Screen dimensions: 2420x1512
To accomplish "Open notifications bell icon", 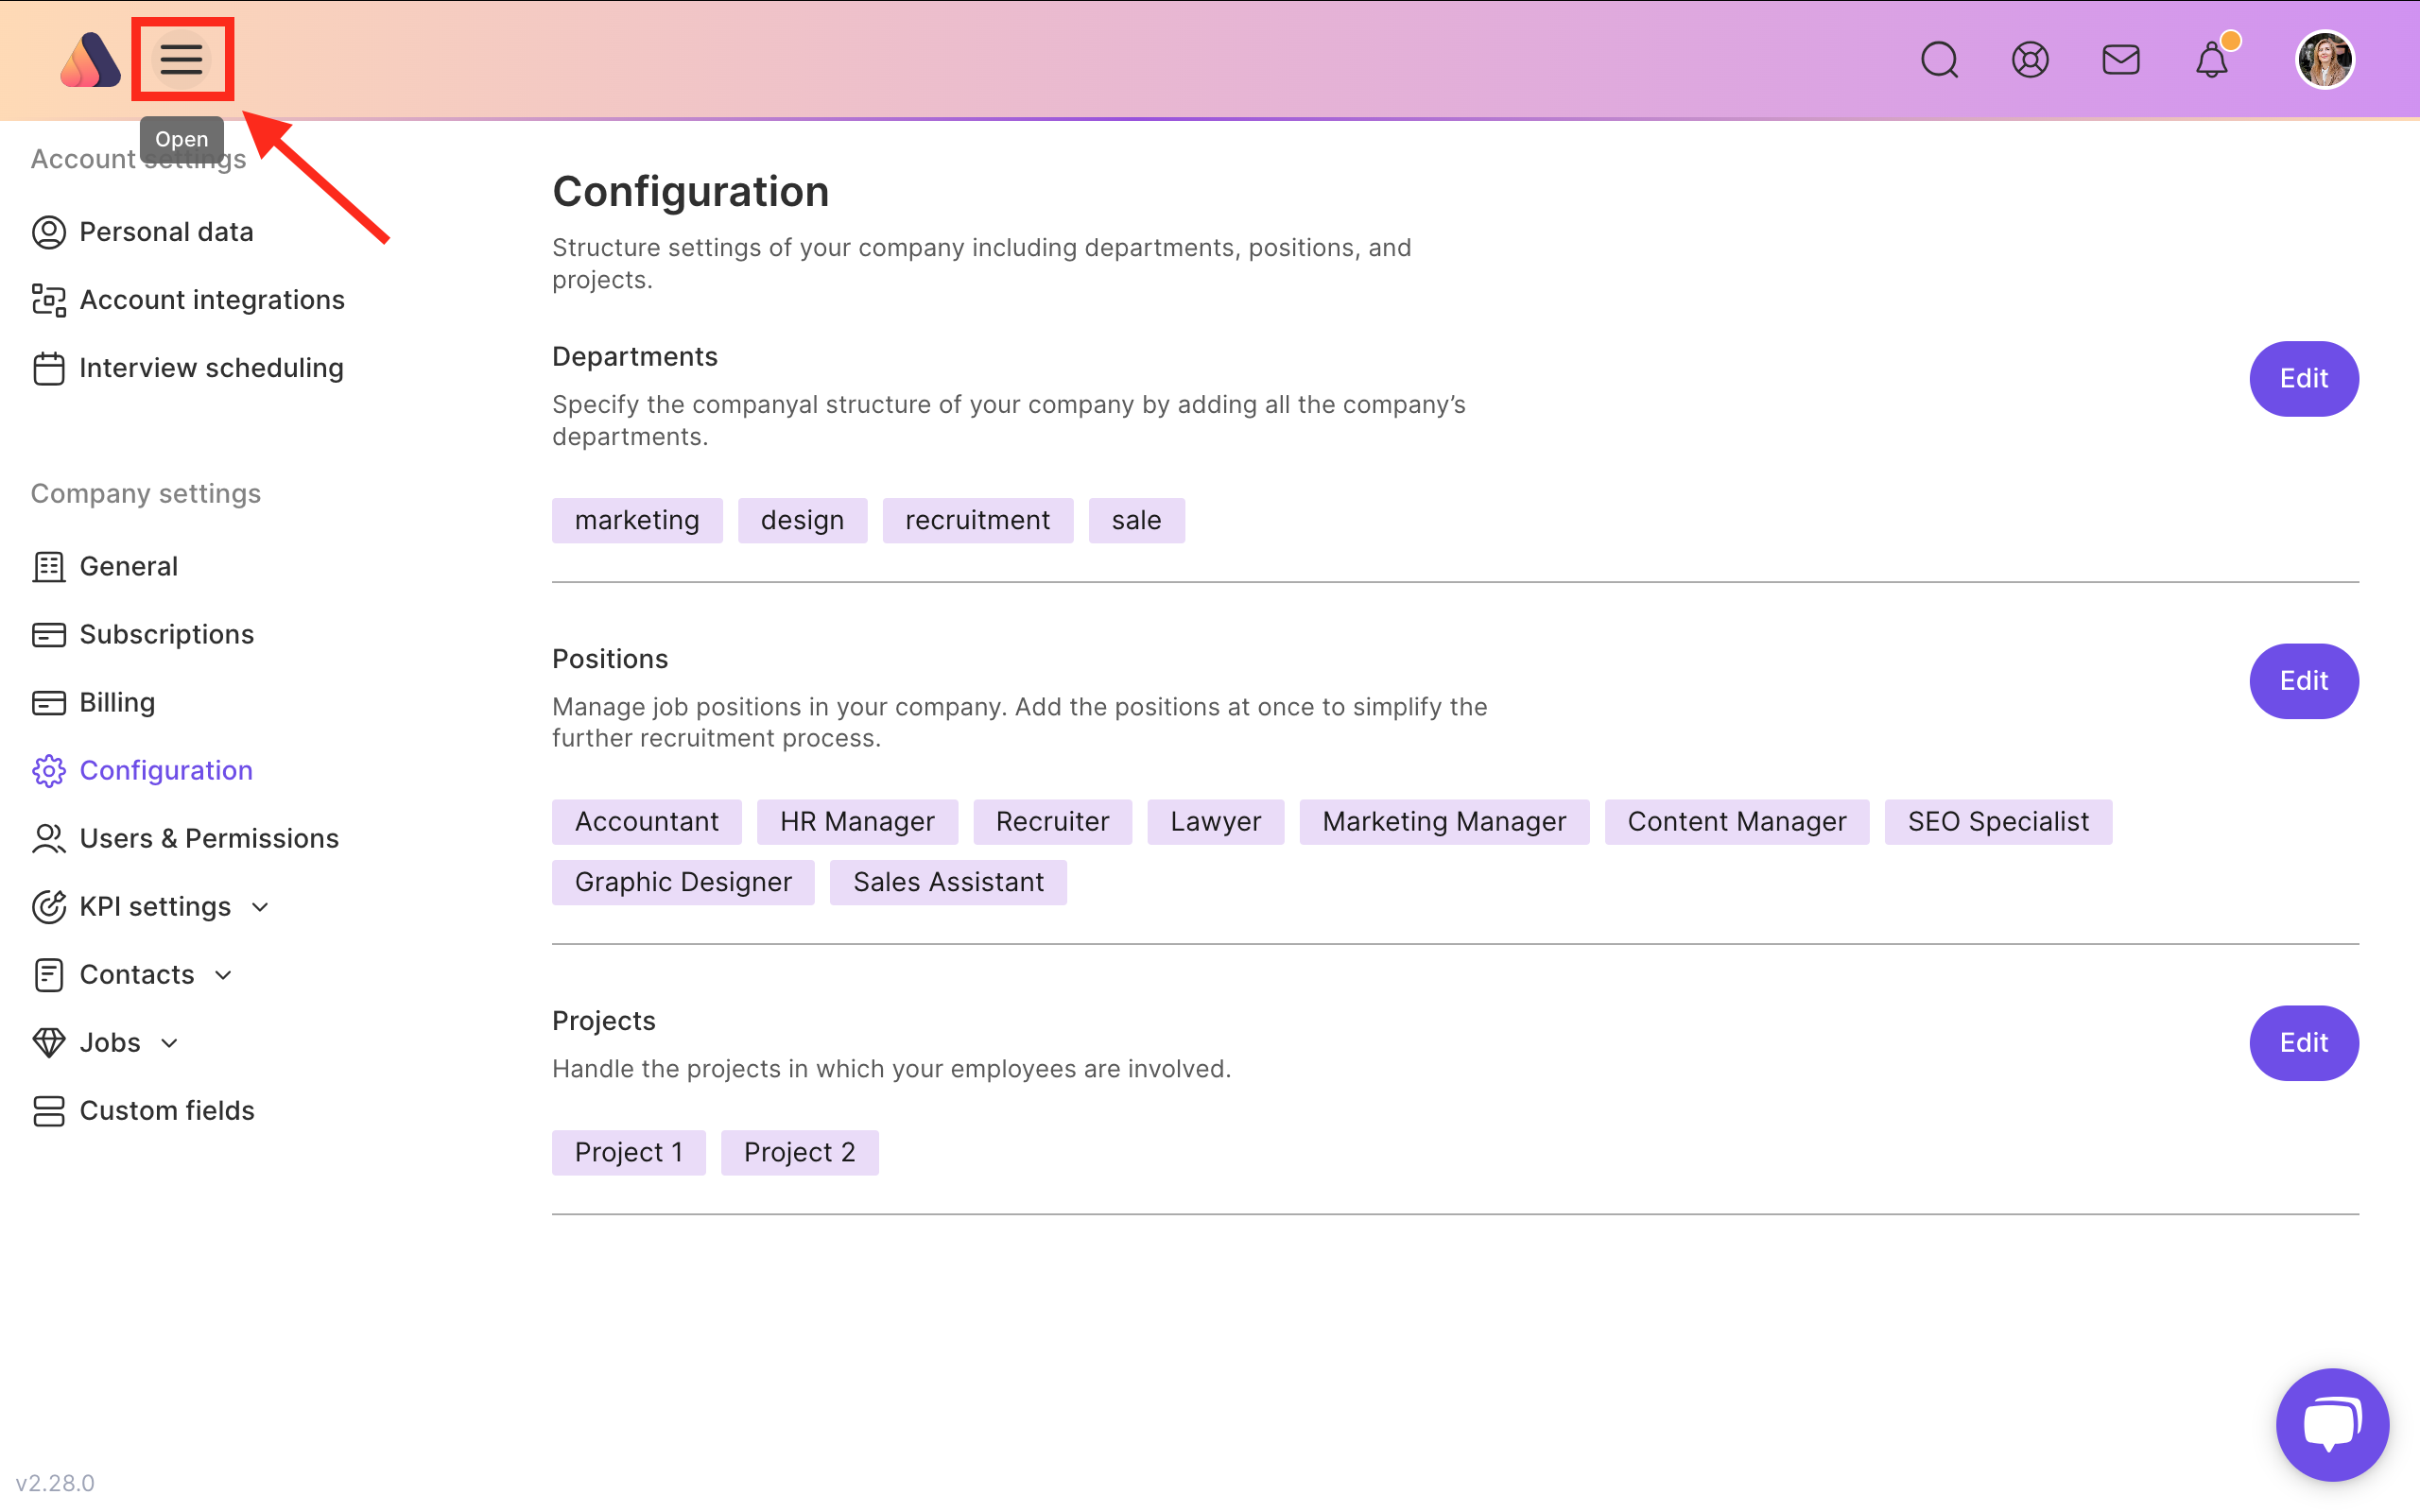I will coord(2212,60).
